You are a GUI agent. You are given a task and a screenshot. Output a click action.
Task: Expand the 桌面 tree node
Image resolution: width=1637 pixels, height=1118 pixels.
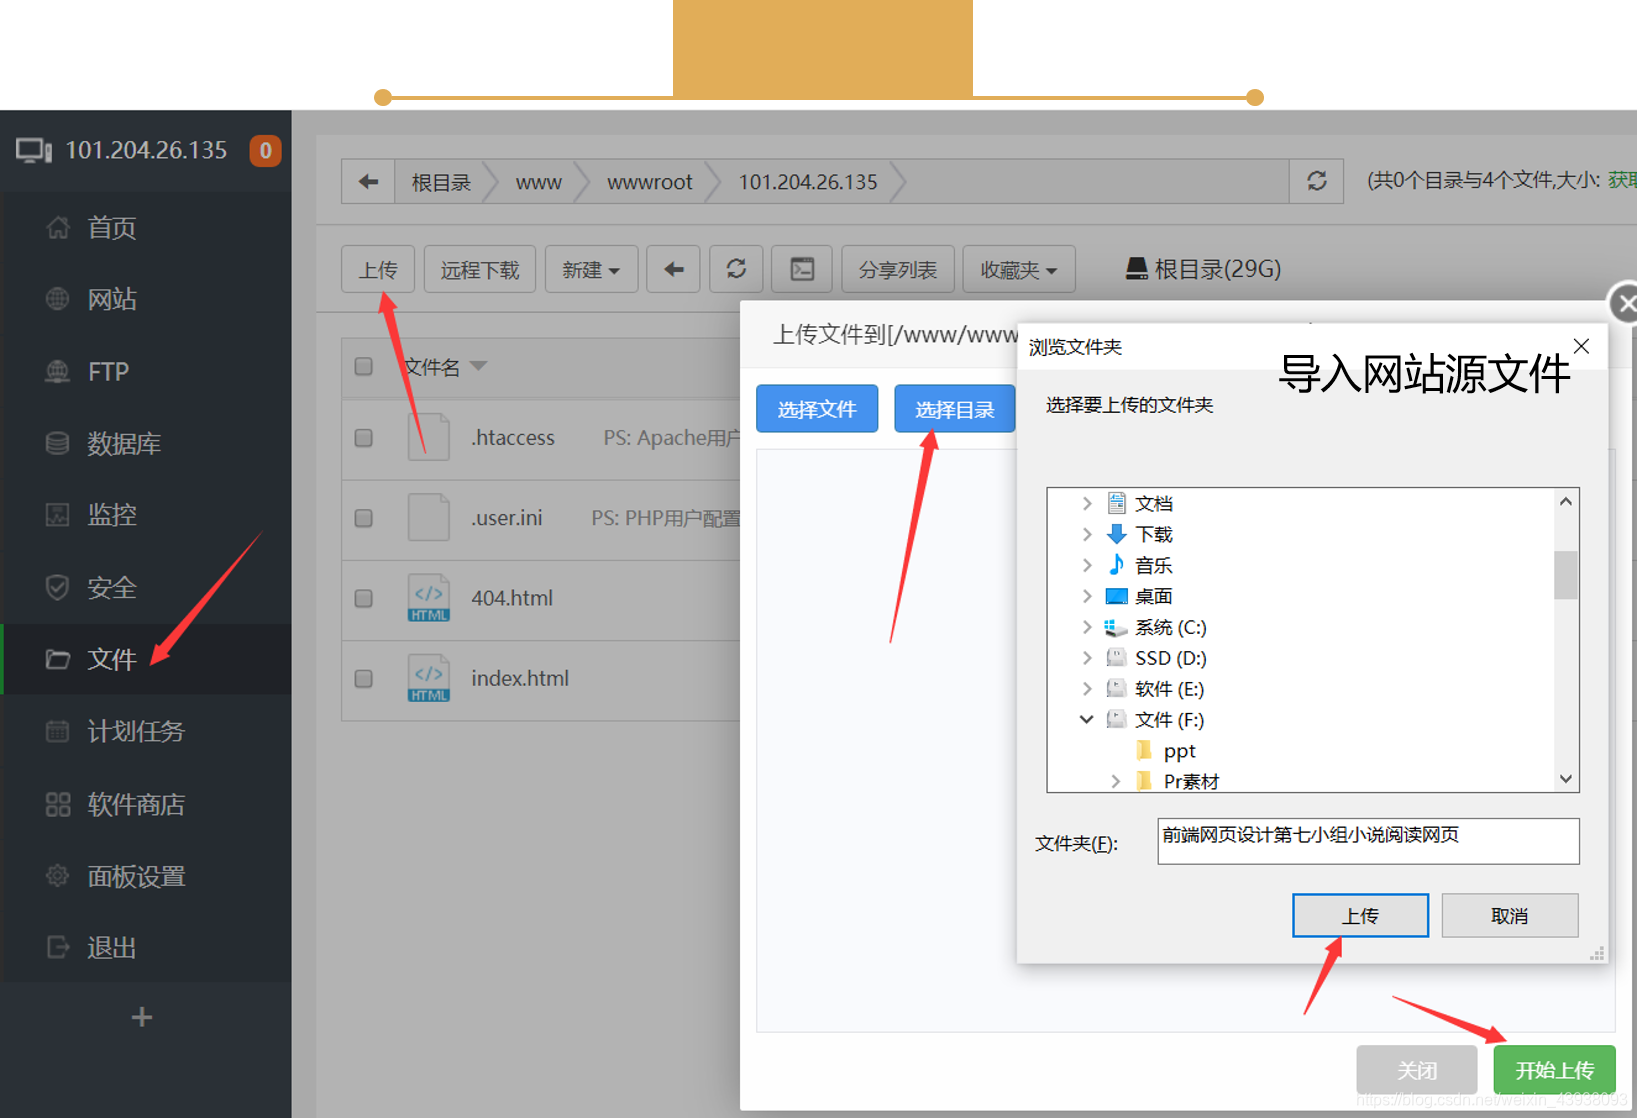click(x=1087, y=596)
